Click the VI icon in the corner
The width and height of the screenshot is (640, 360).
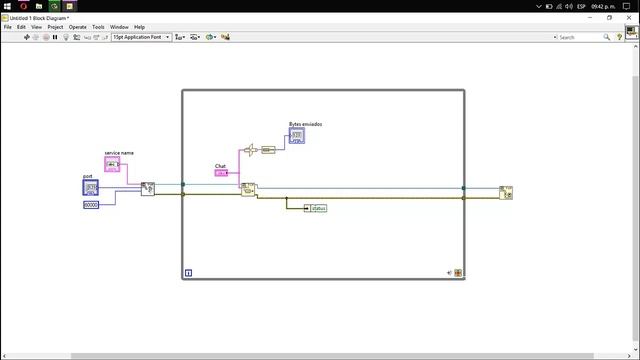[631, 32]
